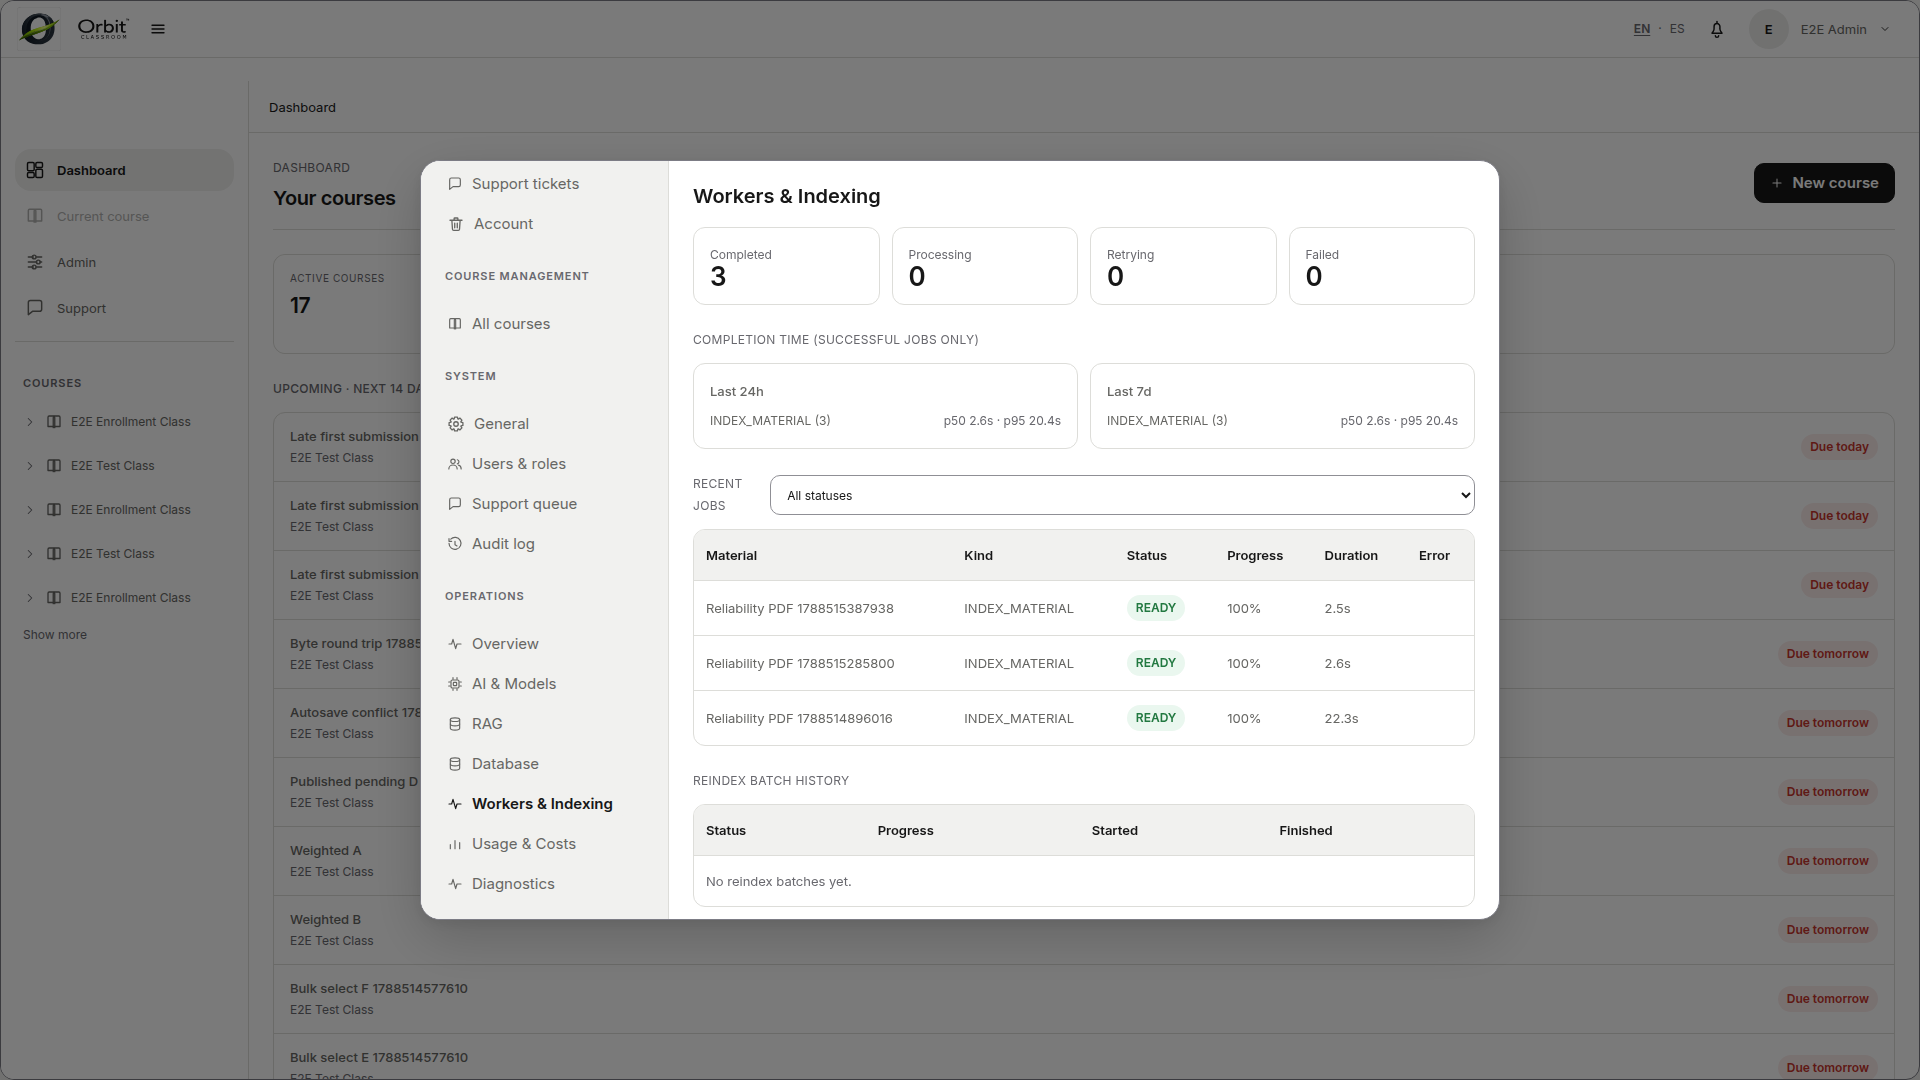The height and width of the screenshot is (1080, 1920).
Task: Toggle the hamburger sidebar menu
Action: click(158, 29)
